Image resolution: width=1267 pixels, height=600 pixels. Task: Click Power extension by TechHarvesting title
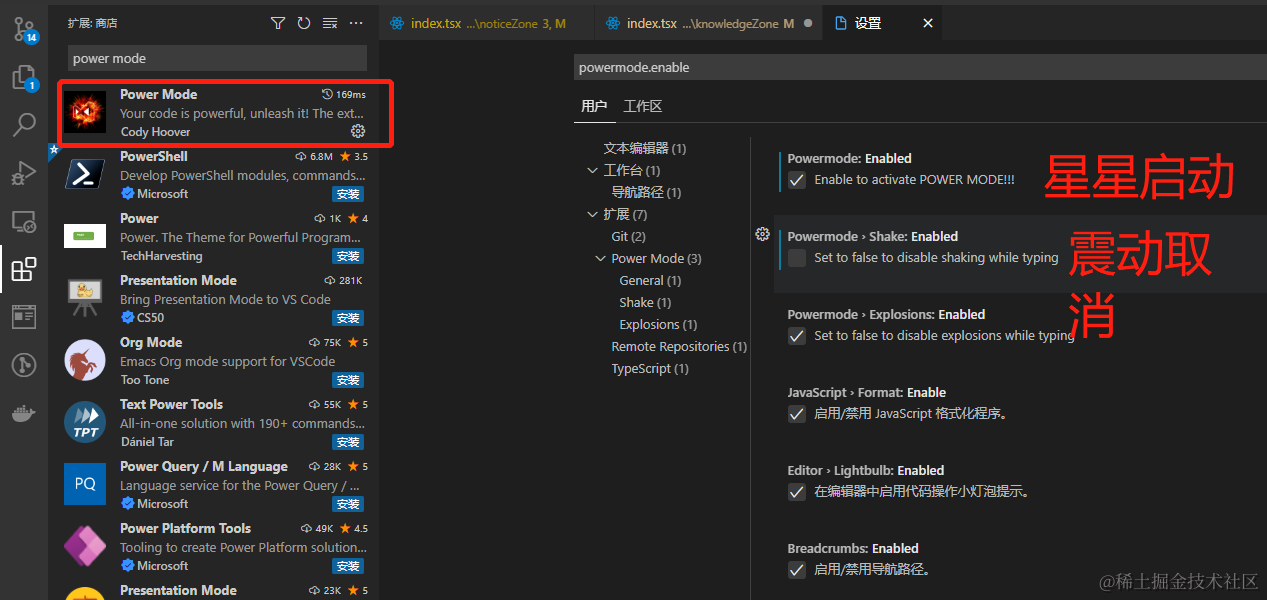pyautogui.click(x=139, y=218)
